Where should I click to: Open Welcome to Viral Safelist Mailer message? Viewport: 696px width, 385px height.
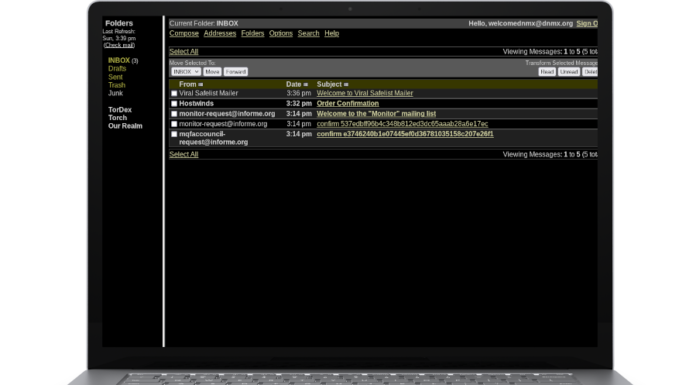tap(365, 93)
